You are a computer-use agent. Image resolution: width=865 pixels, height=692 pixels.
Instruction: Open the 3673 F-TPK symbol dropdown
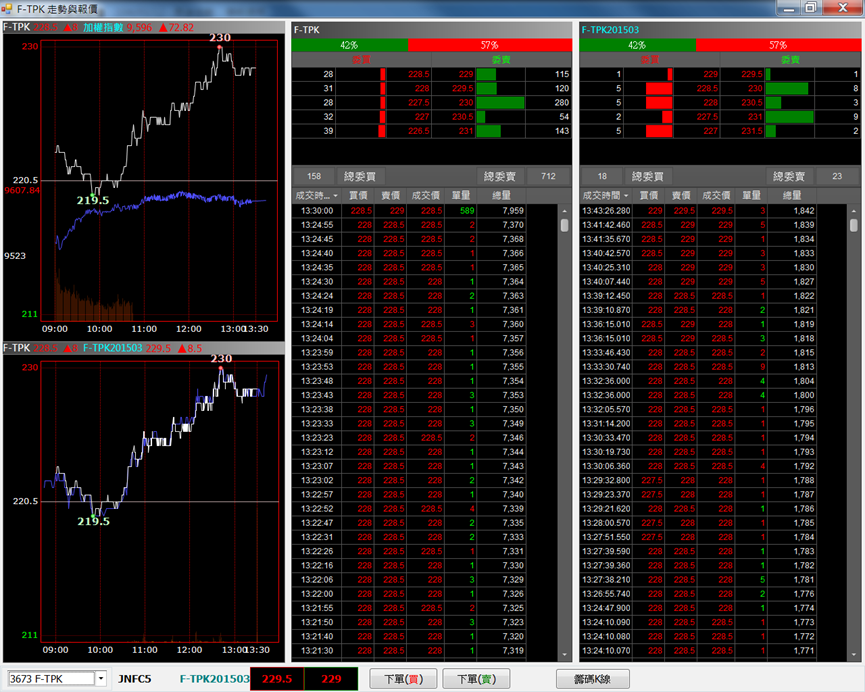point(101,679)
